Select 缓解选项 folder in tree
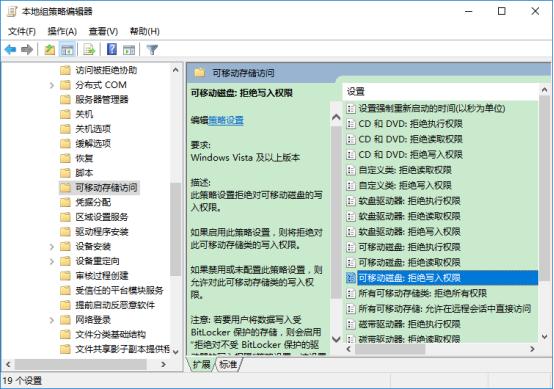Screen dimensions: 554x389 tap(93, 144)
